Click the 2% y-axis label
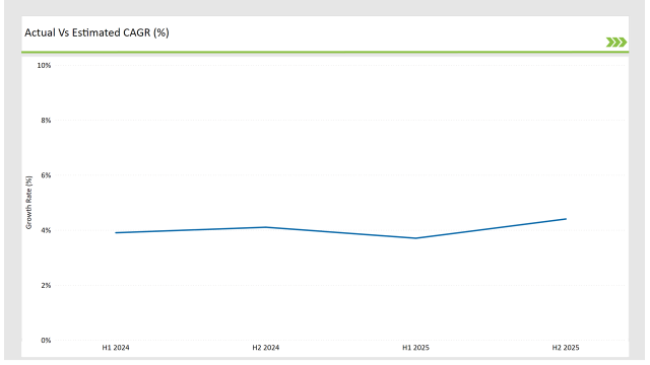The width and height of the screenshot is (650, 365). (x=46, y=285)
